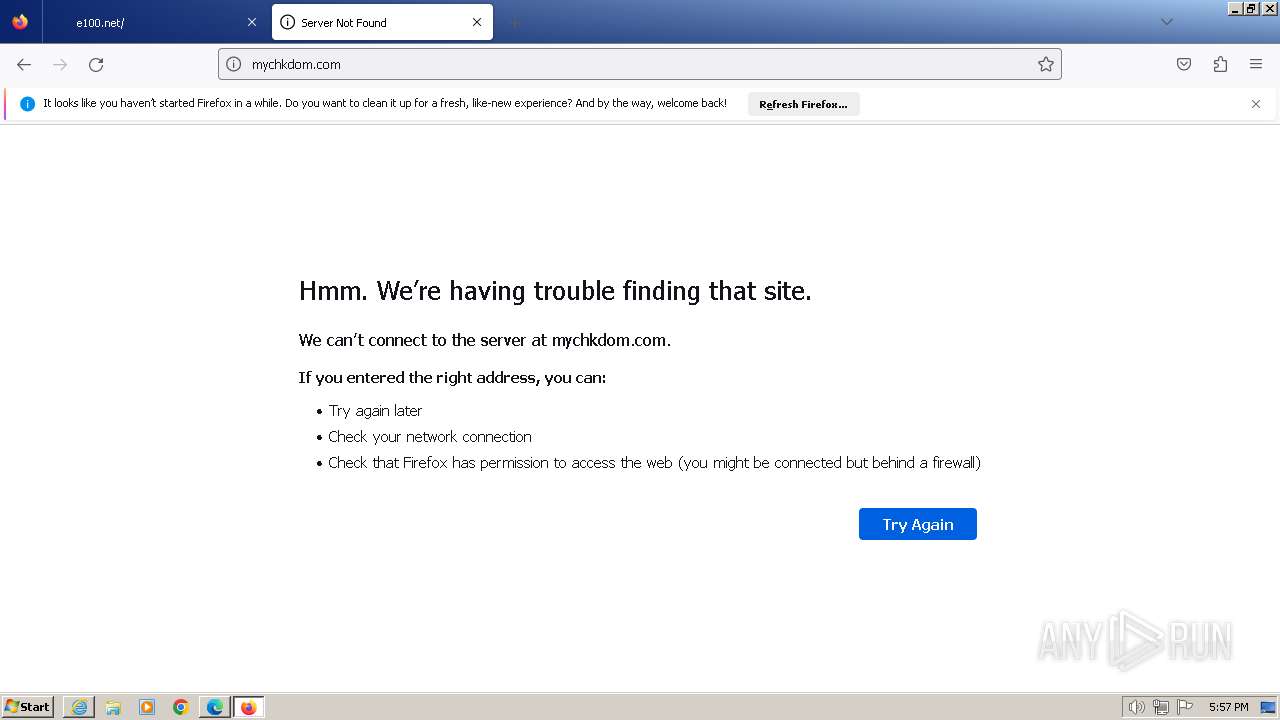Click the Firefox permission firewall bullet text

(654, 463)
